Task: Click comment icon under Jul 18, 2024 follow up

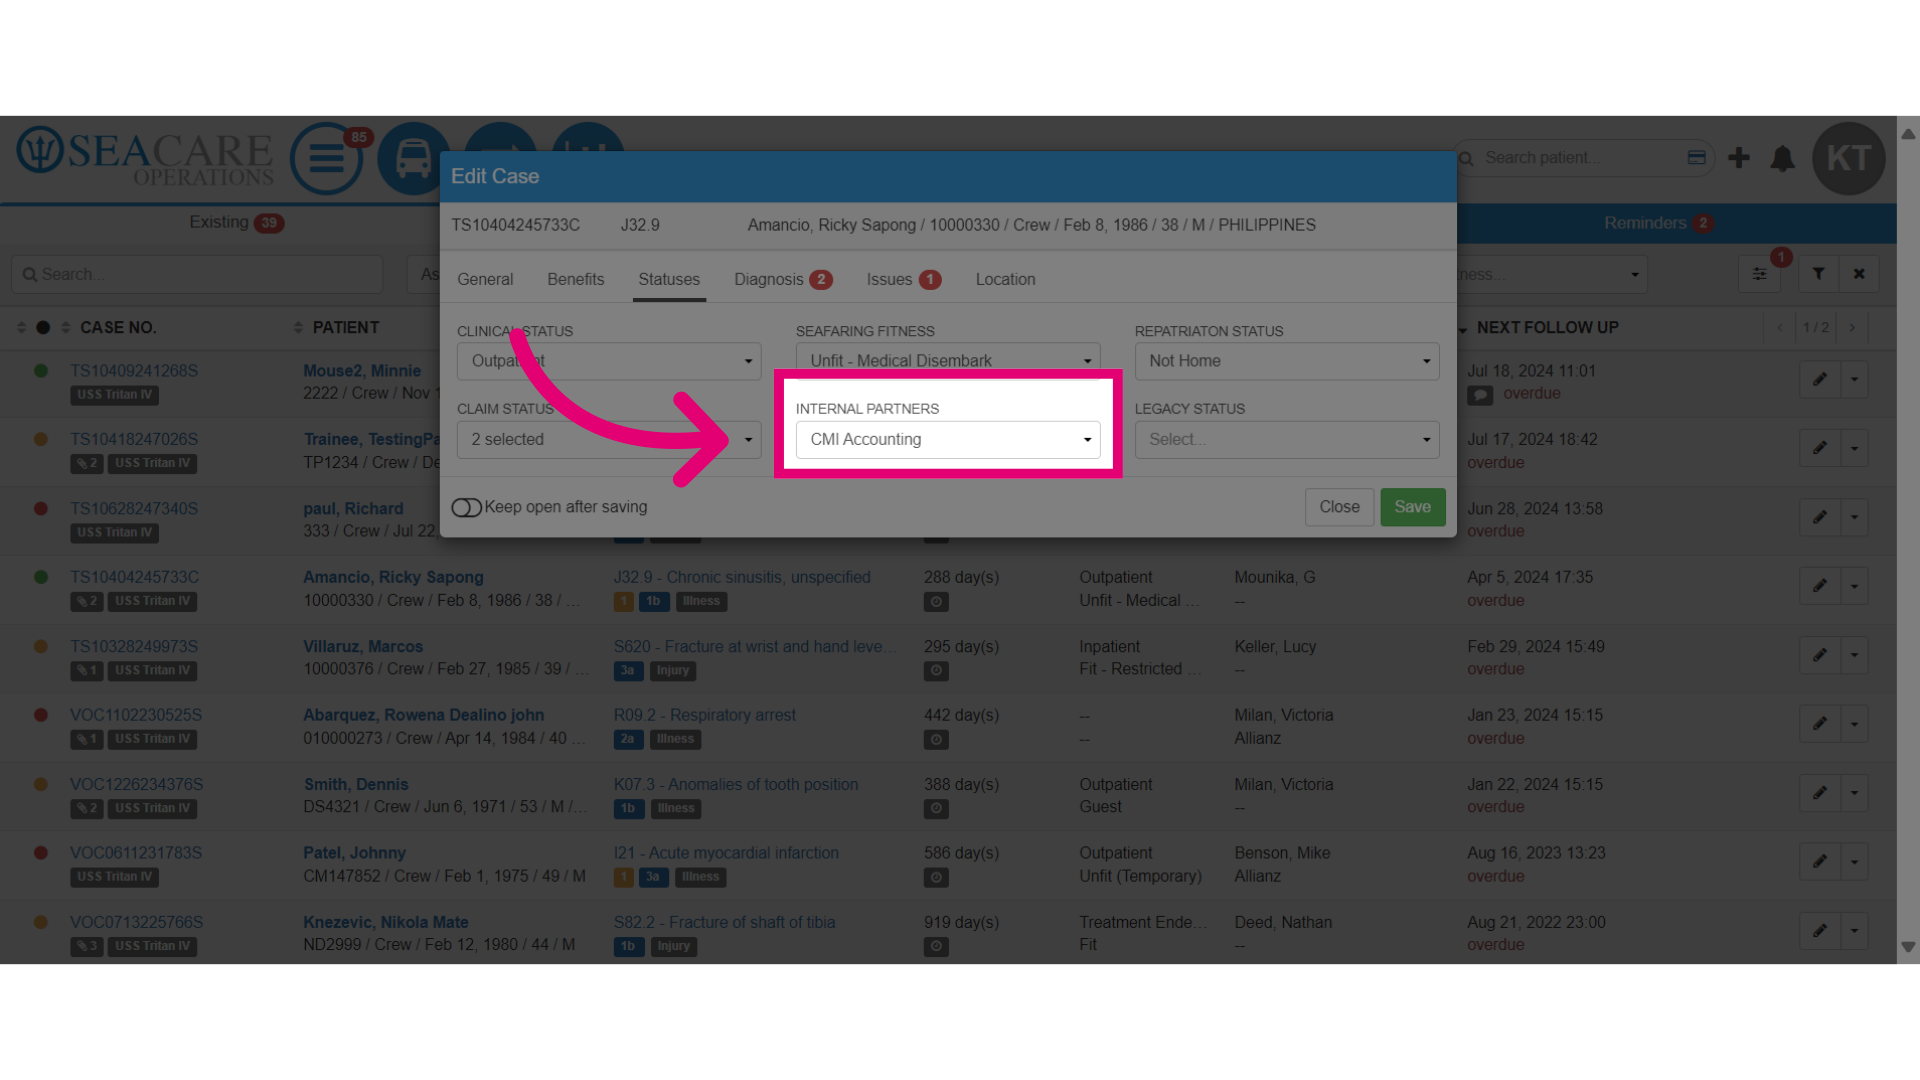Action: [x=1480, y=395]
